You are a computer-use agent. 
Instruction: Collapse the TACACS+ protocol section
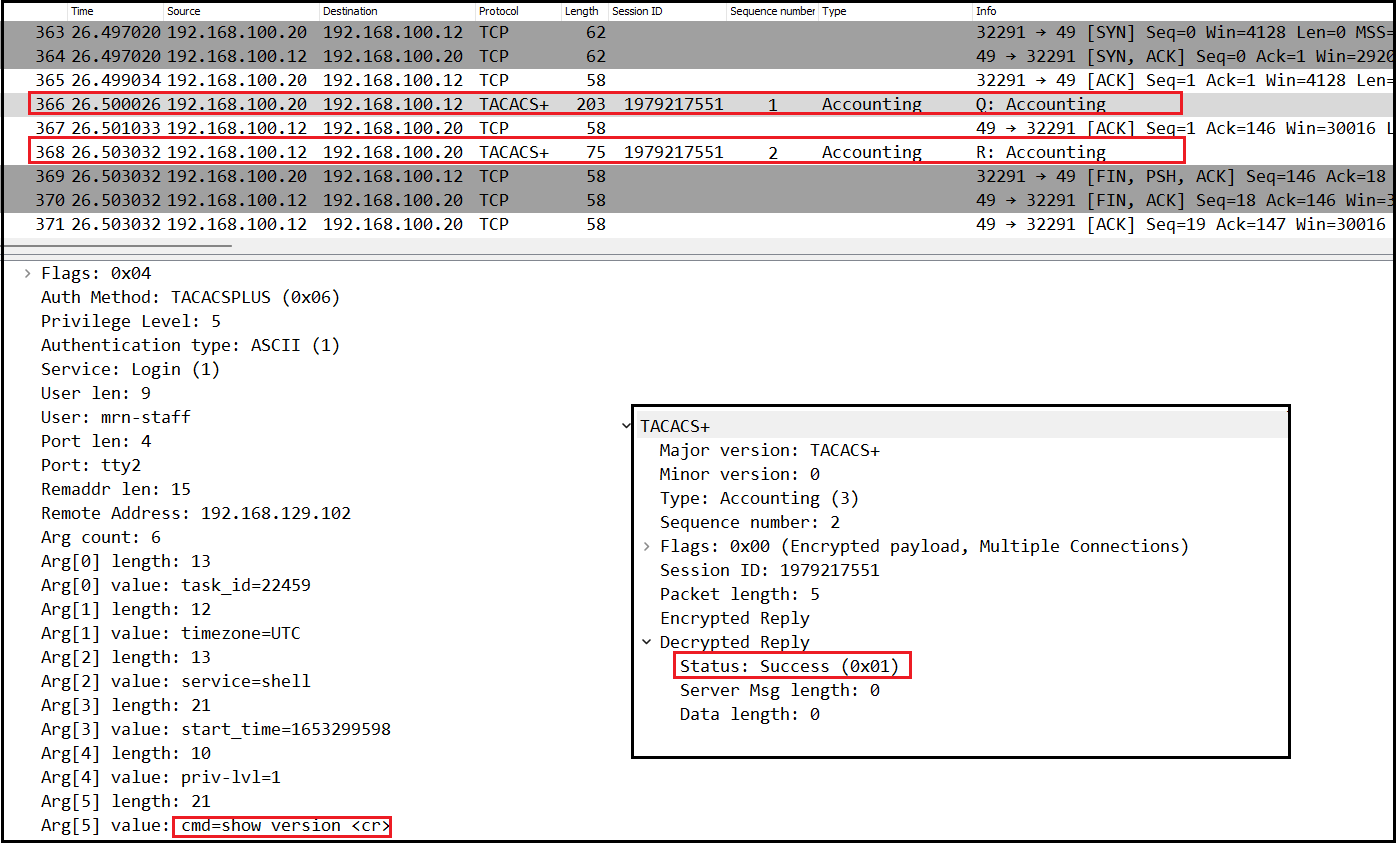(627, 427)
